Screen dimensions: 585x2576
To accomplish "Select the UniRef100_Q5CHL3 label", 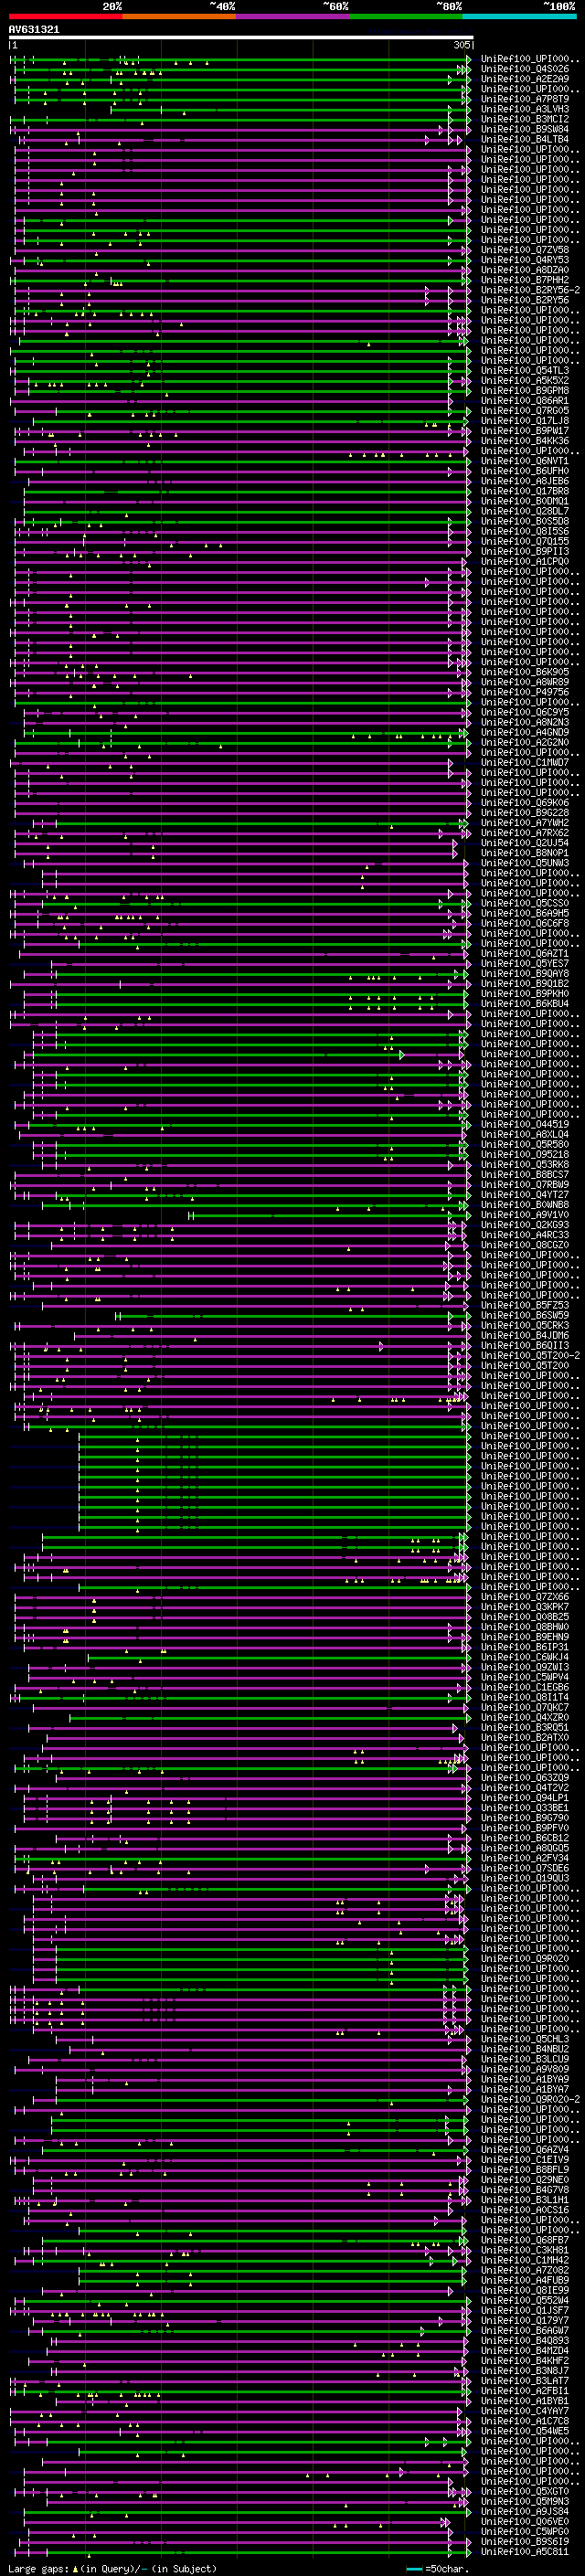I will point(525,2038).
